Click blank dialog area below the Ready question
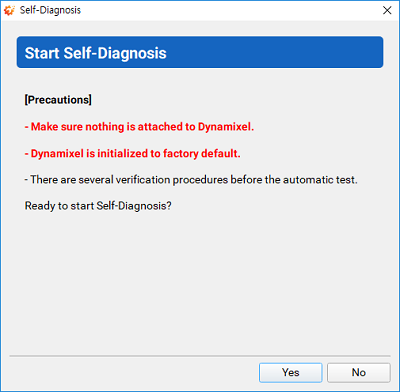The height and width of the screenshot is (392, 400). 200,283
